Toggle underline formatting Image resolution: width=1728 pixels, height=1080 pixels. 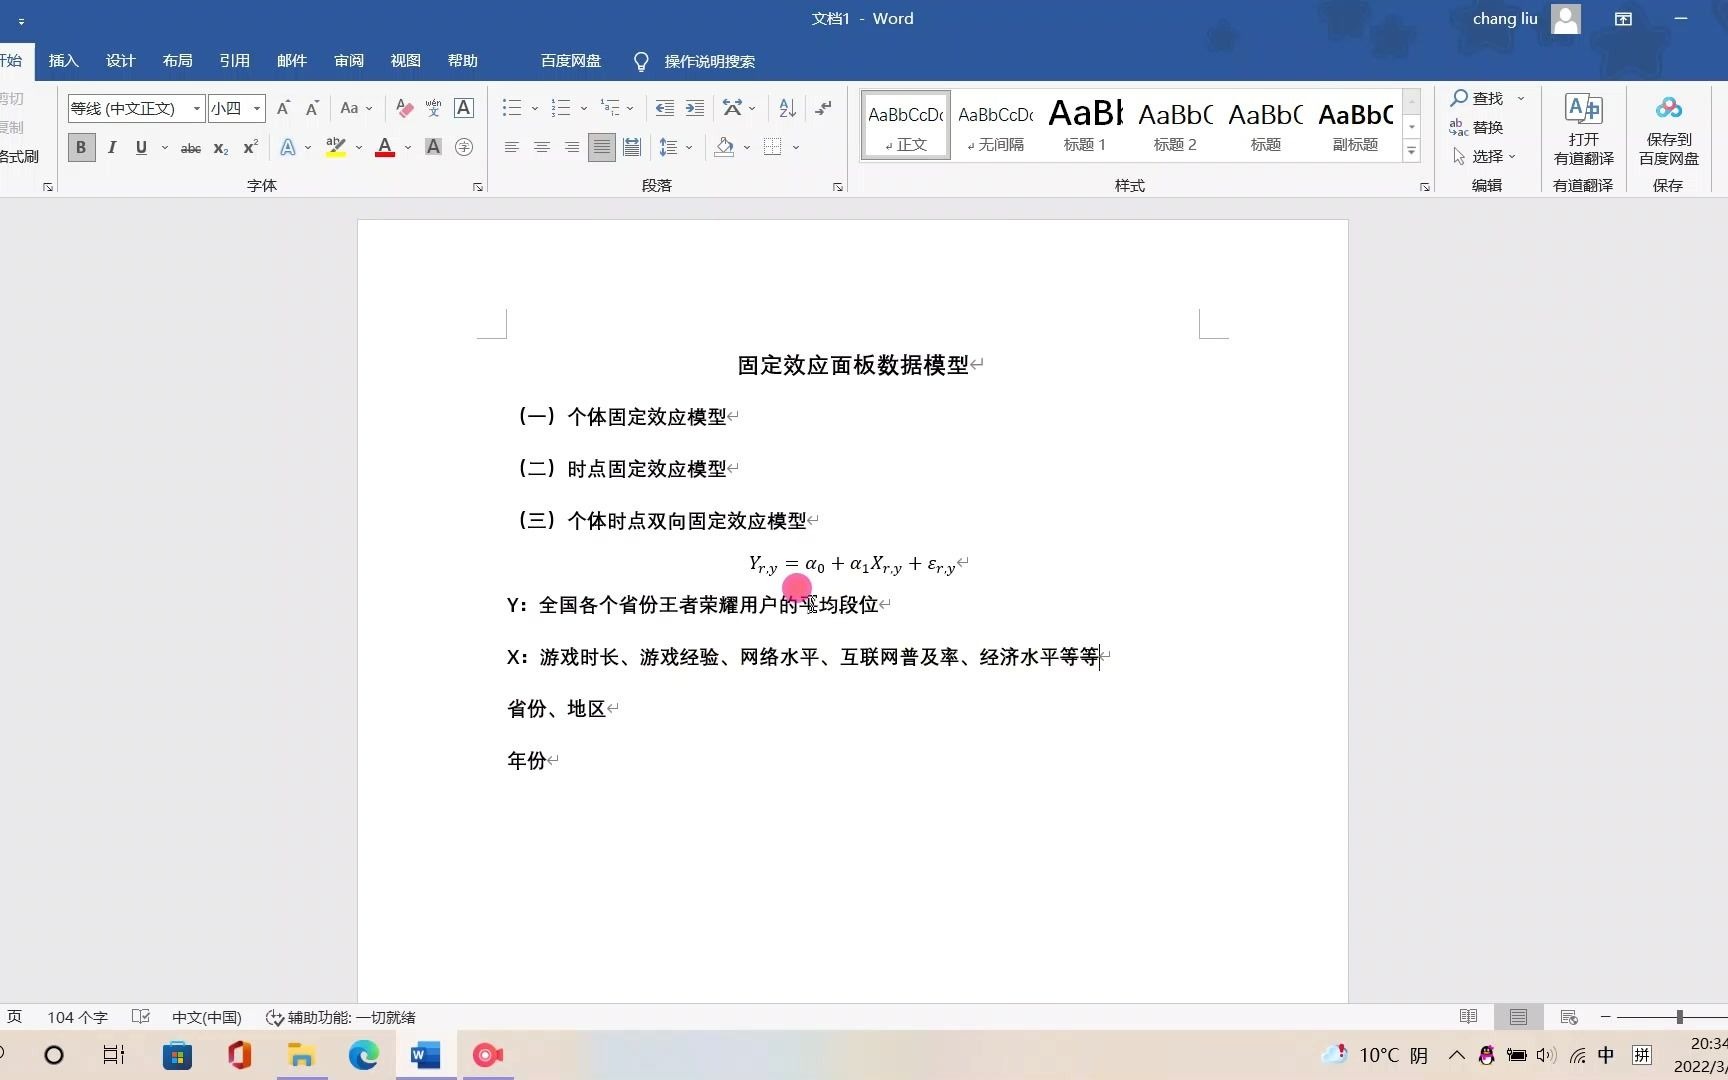141,147
